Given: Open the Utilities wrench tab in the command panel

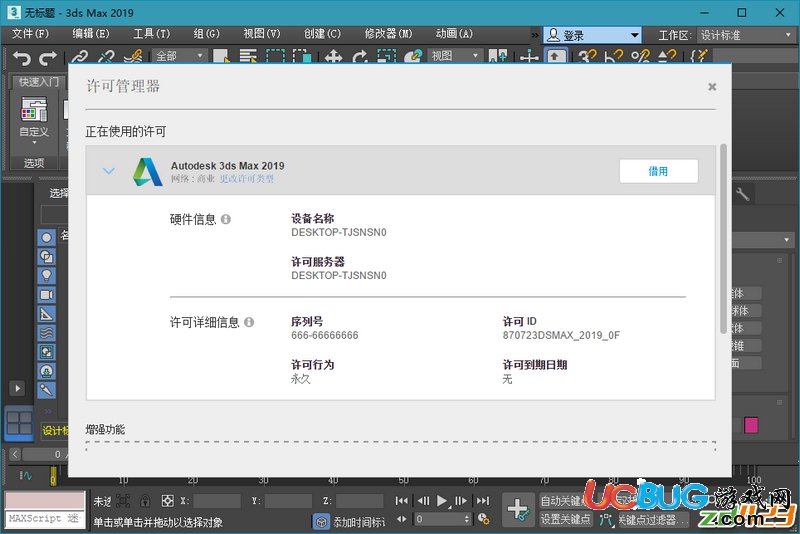Looking at the screenshot, I should pyautogui.click(x=742, y=194).
